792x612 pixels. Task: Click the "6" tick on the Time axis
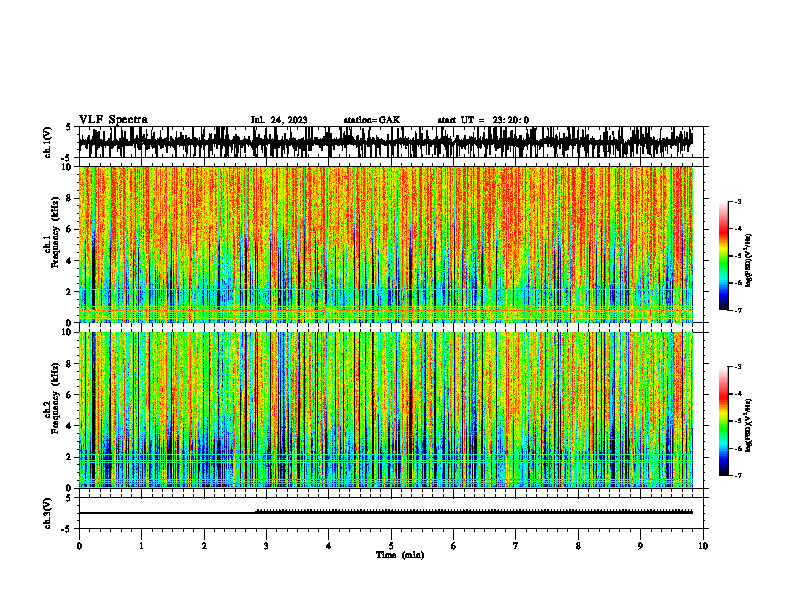pyautogui.click(x=454, y=546)
